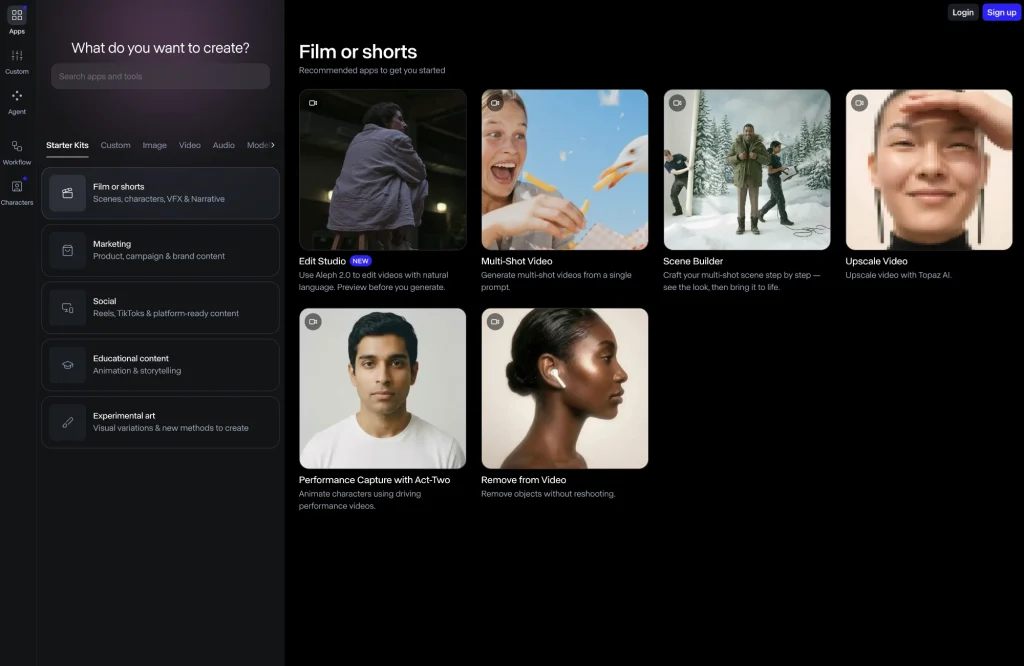Click the Remove from Video title
The width and height of the screenshot is (1024, 666).
click(x=524, y=480)
